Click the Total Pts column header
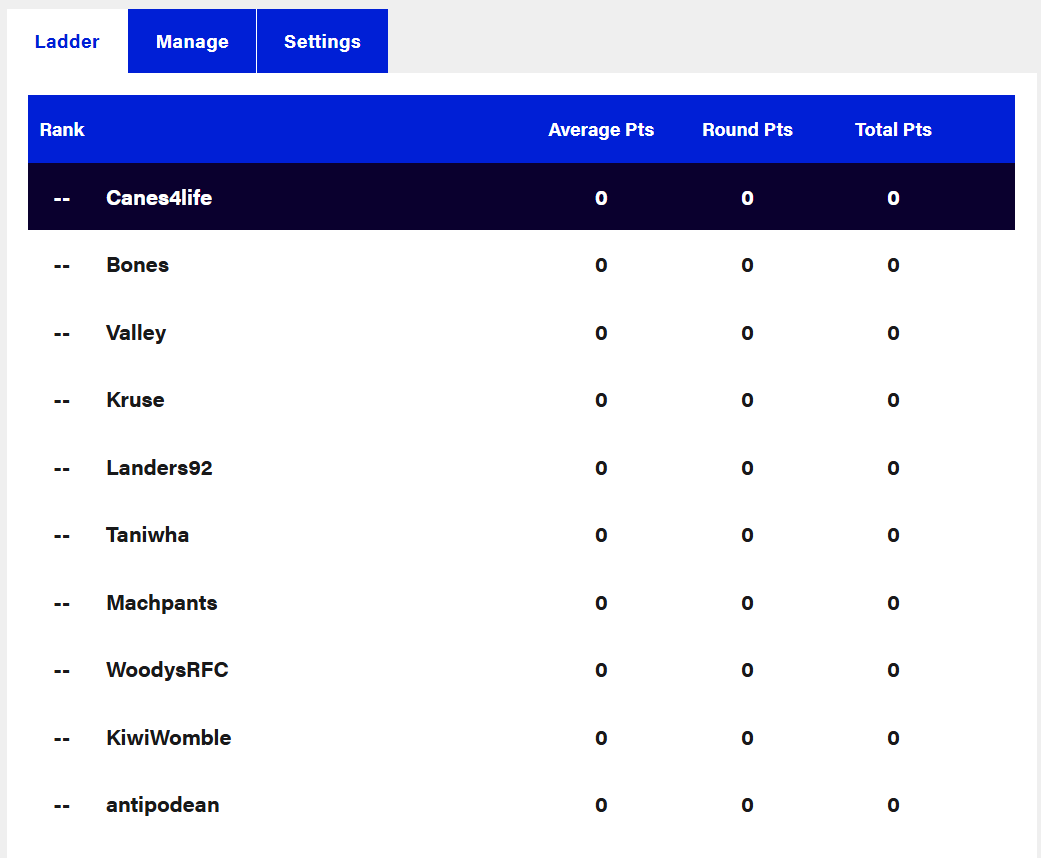 coord(893,130)
